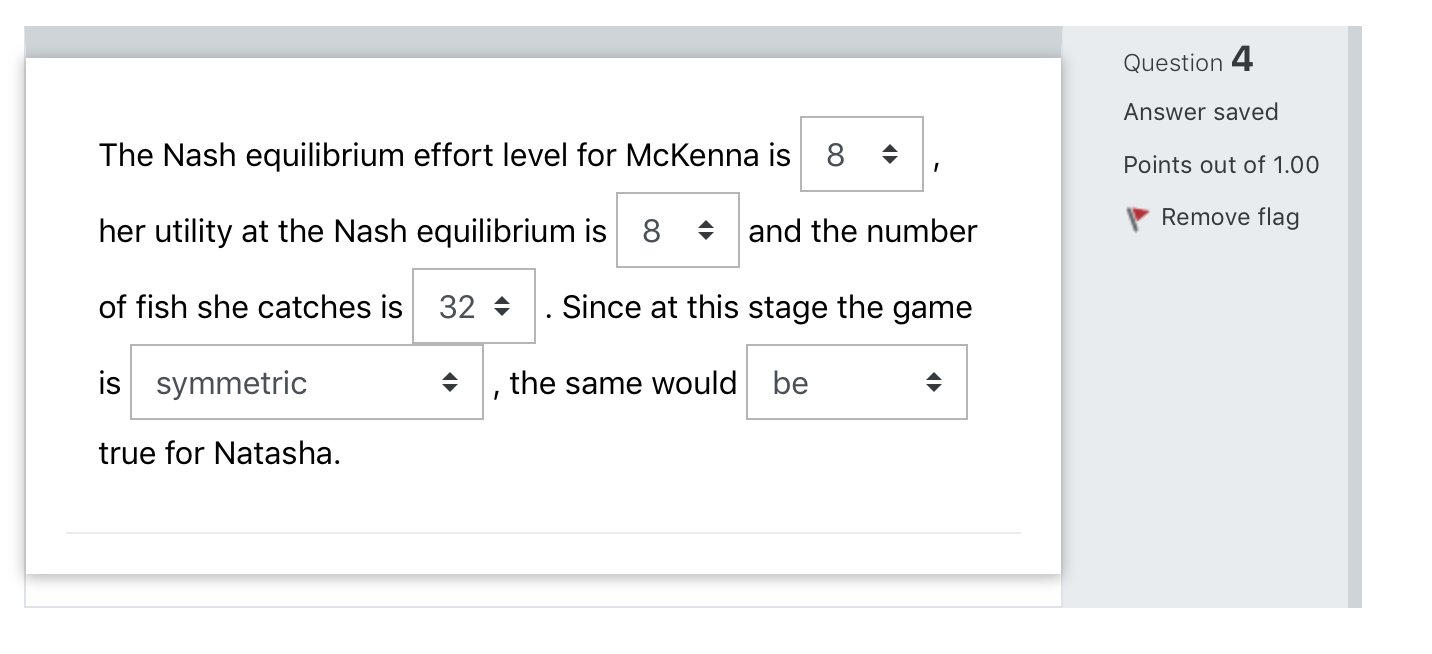Open the dropdown showing symmetric

point(306,383)
